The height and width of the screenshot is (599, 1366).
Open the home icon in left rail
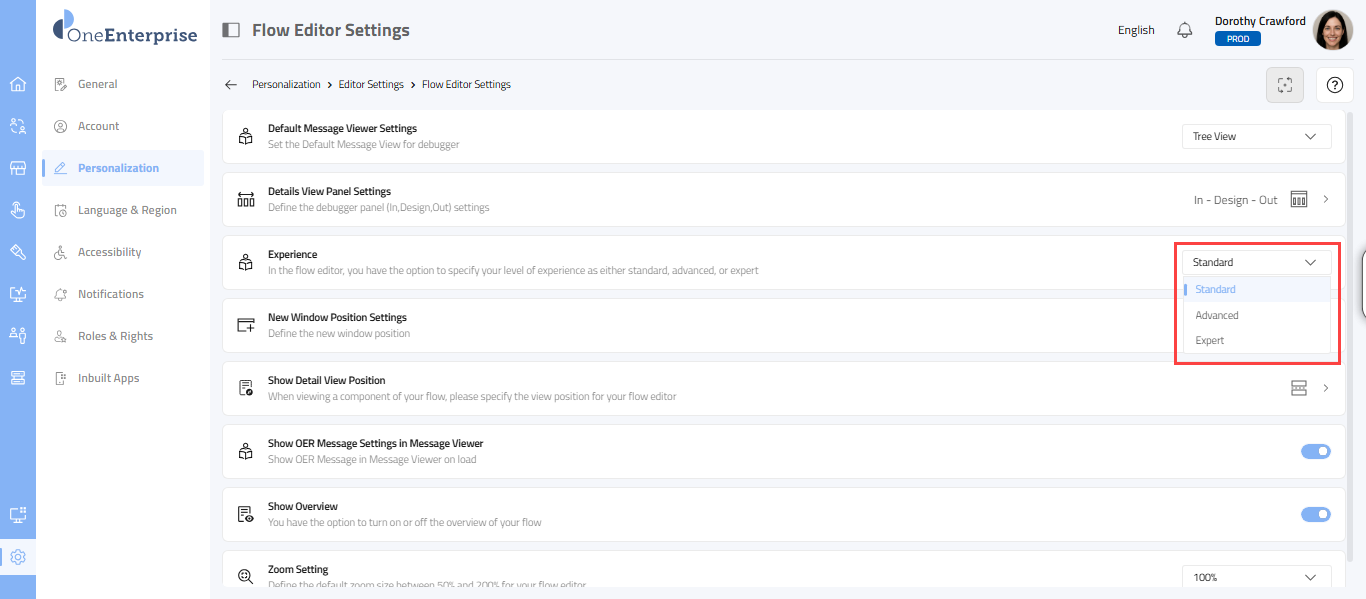[18, 84]
